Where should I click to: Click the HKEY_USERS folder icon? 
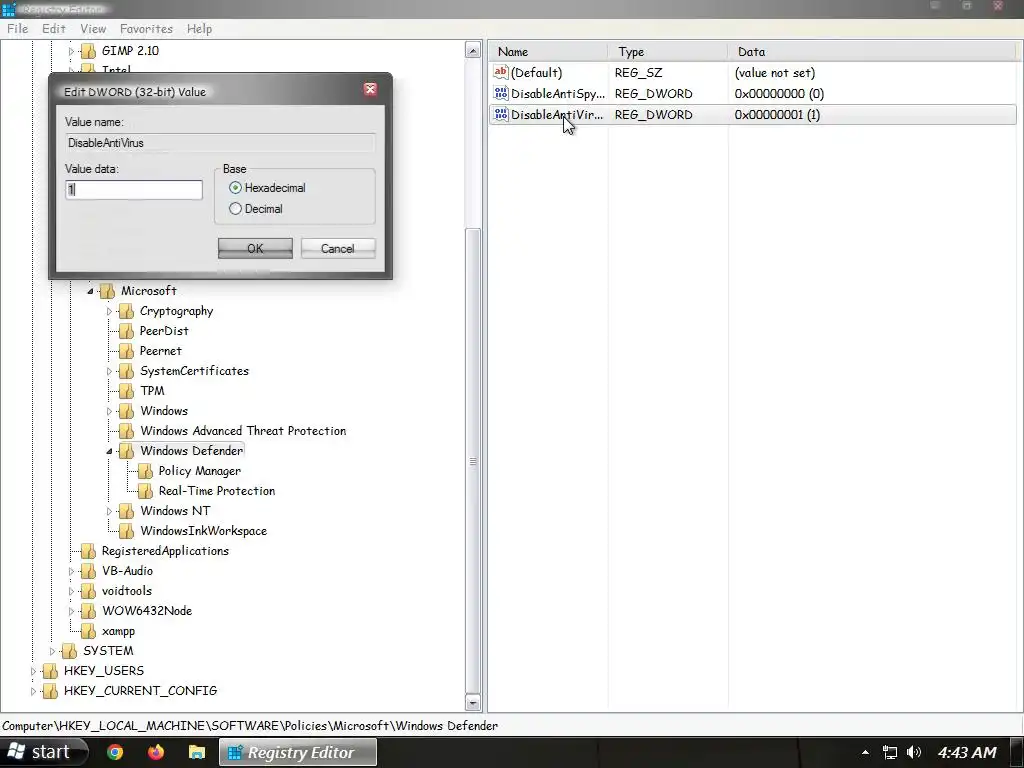(x=50, y=671)
